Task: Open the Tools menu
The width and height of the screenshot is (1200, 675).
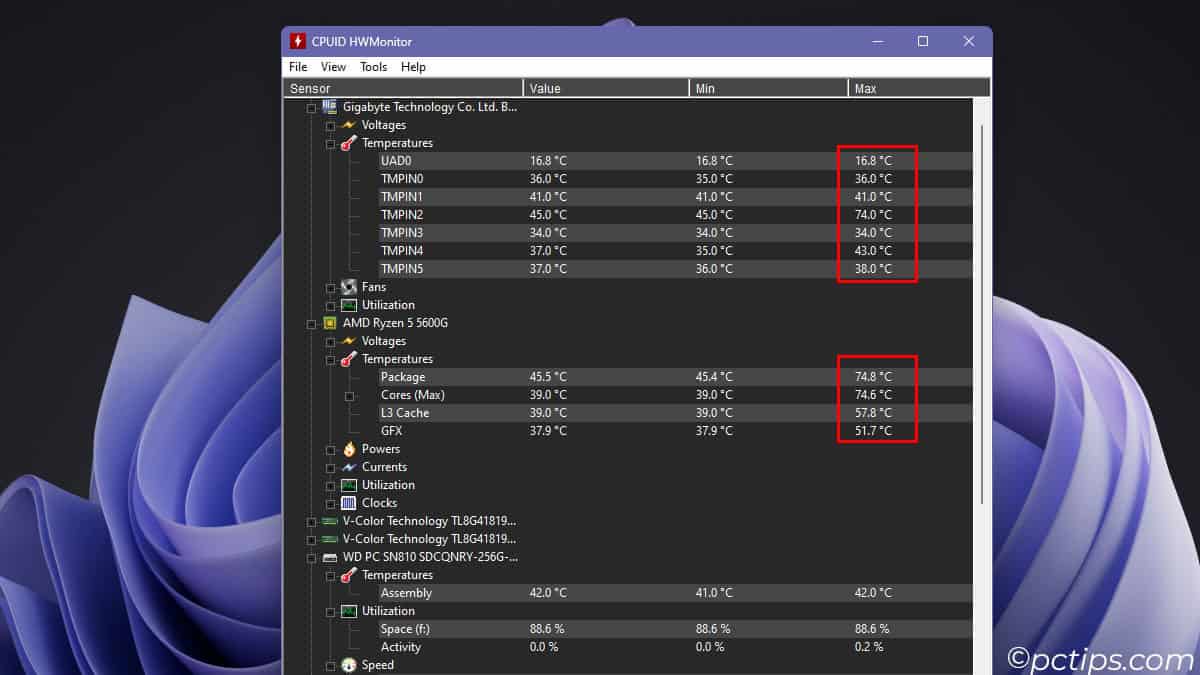Action: pos(373,67)
